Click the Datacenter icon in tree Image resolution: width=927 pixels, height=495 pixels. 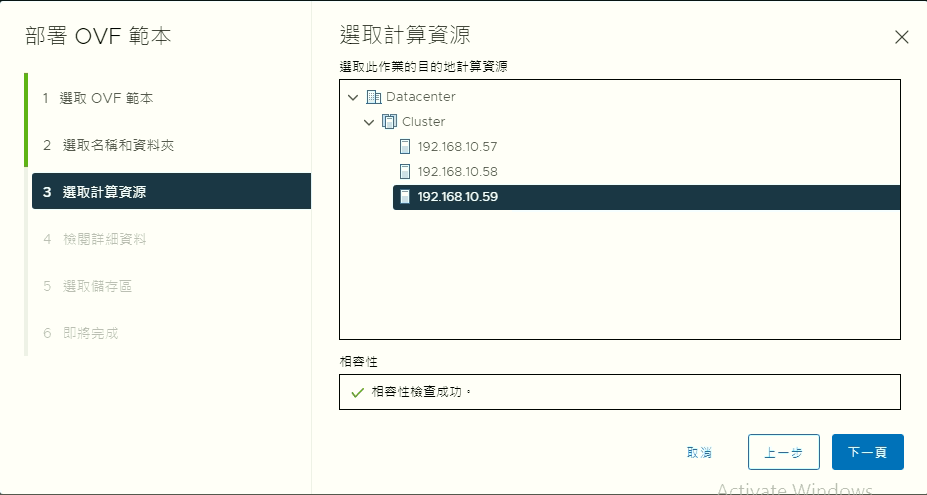374,97
